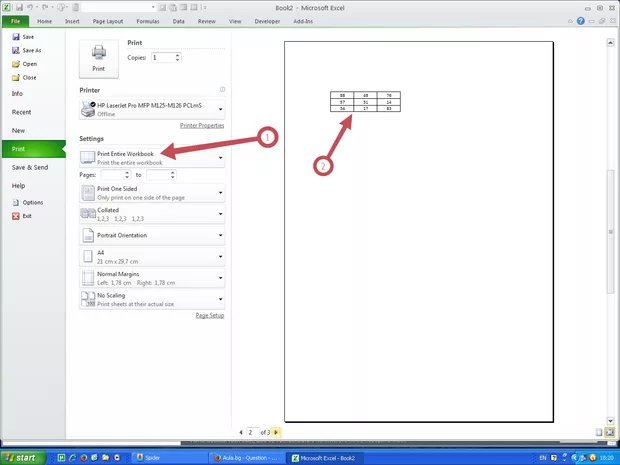Switch to the Developer ribbon tab
The image size is (620, 465).
tap(267, 21)
